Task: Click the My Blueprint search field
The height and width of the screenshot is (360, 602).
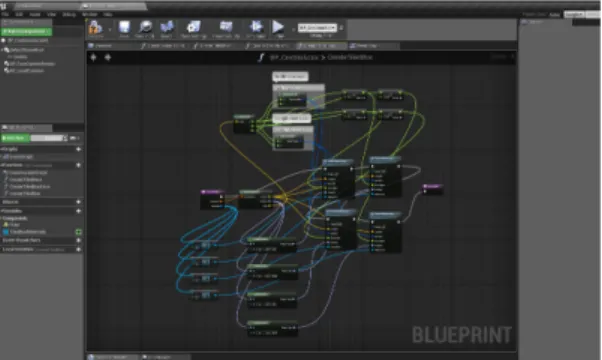Action: click(x=49, y=138)
